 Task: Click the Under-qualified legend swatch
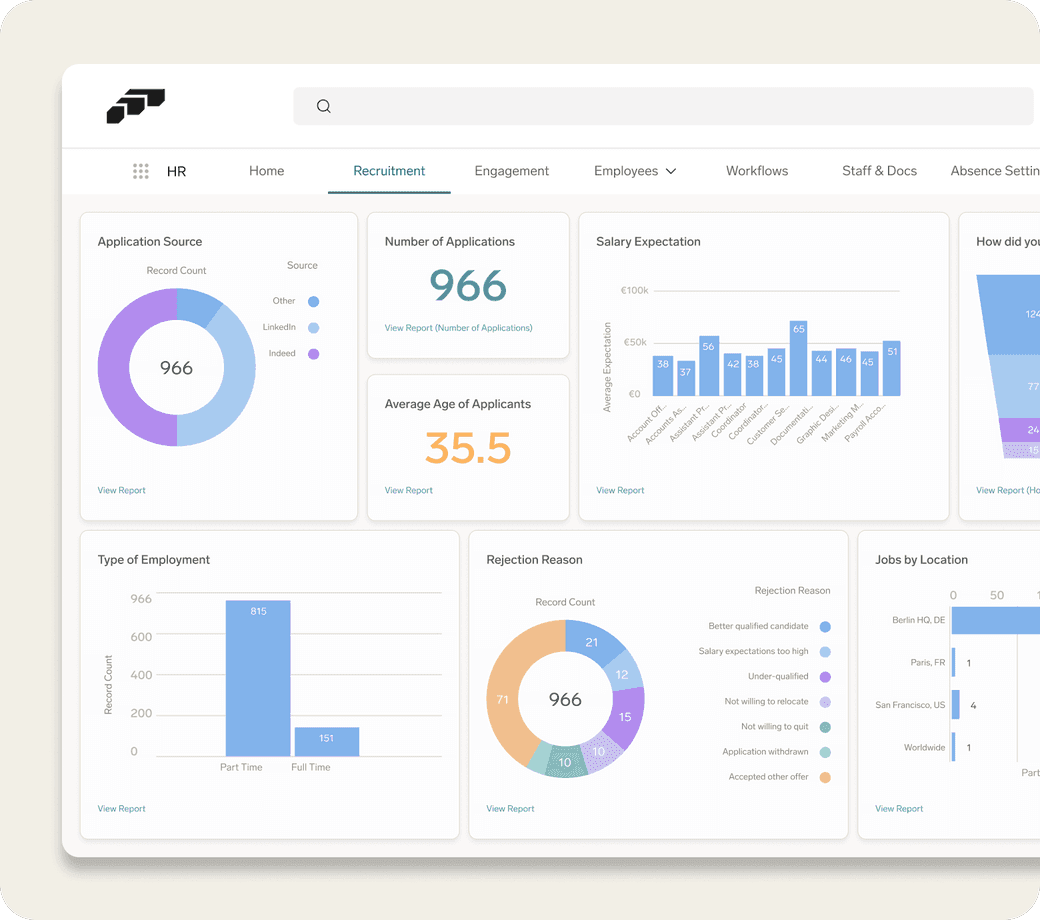(825, 677)
